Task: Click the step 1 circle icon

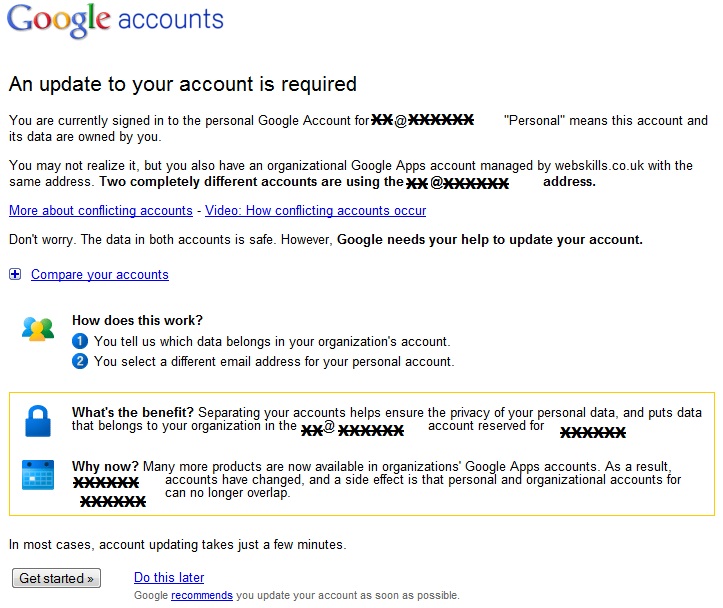Action: pos(80,342)
